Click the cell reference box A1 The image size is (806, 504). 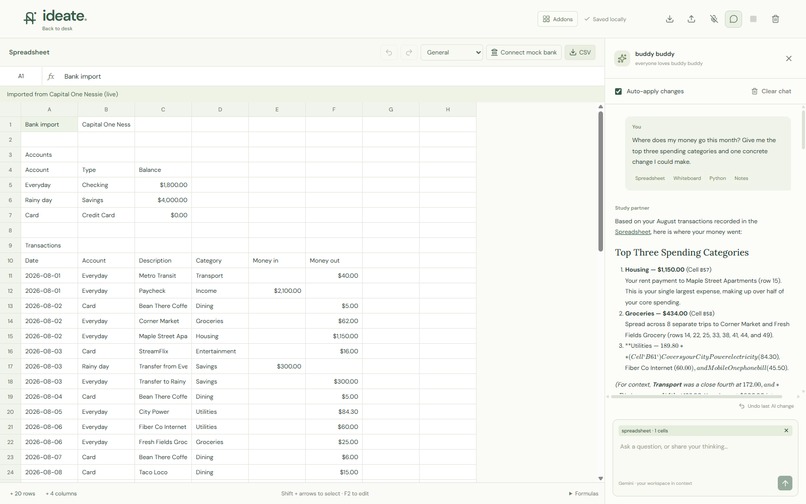click(x=21, y=76)
